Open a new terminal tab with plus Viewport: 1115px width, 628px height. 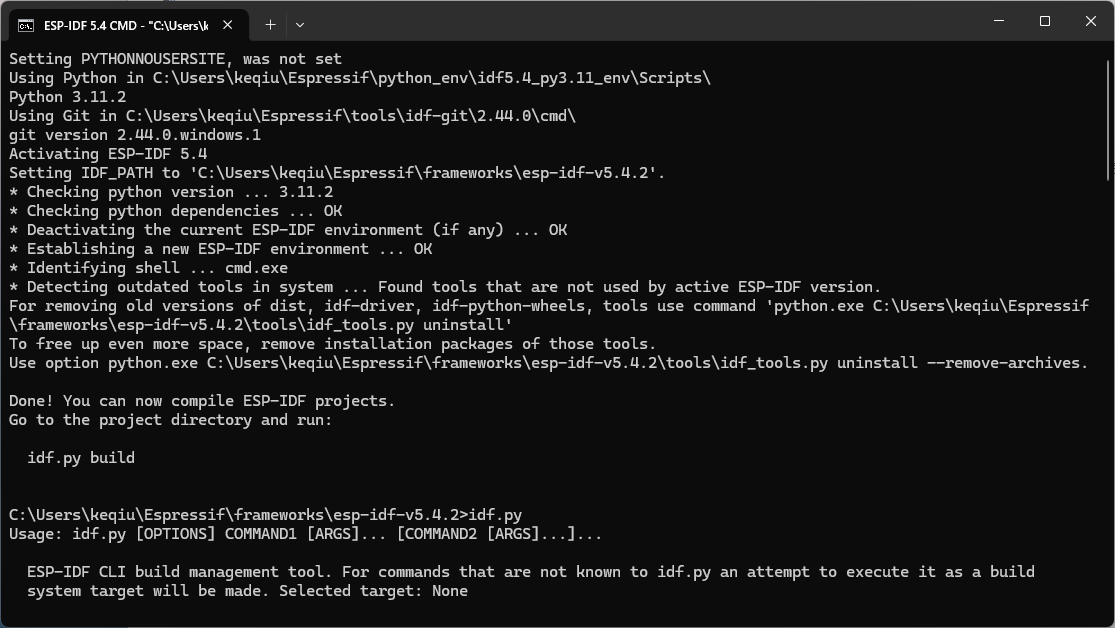[270, 24]
